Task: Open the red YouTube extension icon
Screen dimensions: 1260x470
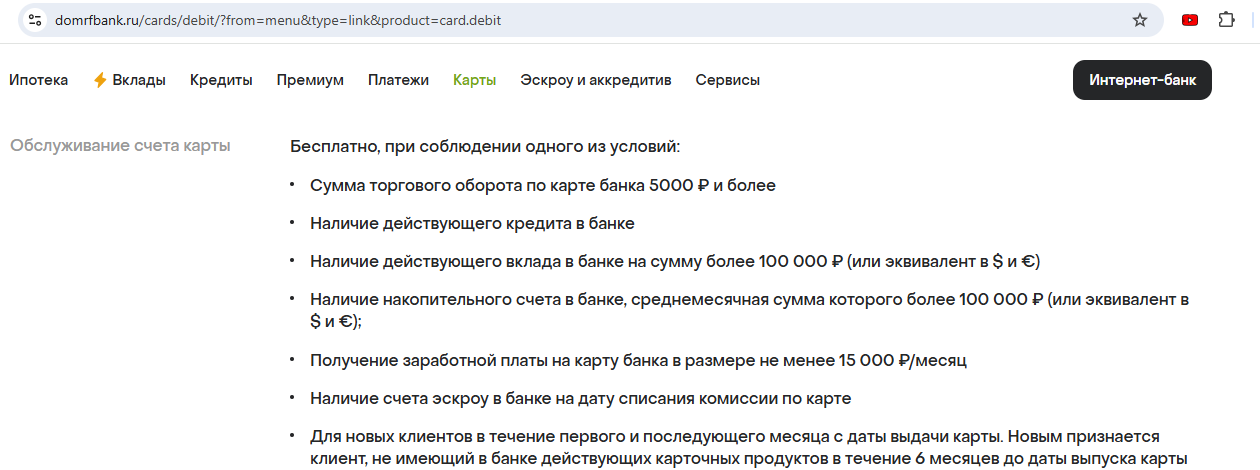Action: [x=1190, y=20]
